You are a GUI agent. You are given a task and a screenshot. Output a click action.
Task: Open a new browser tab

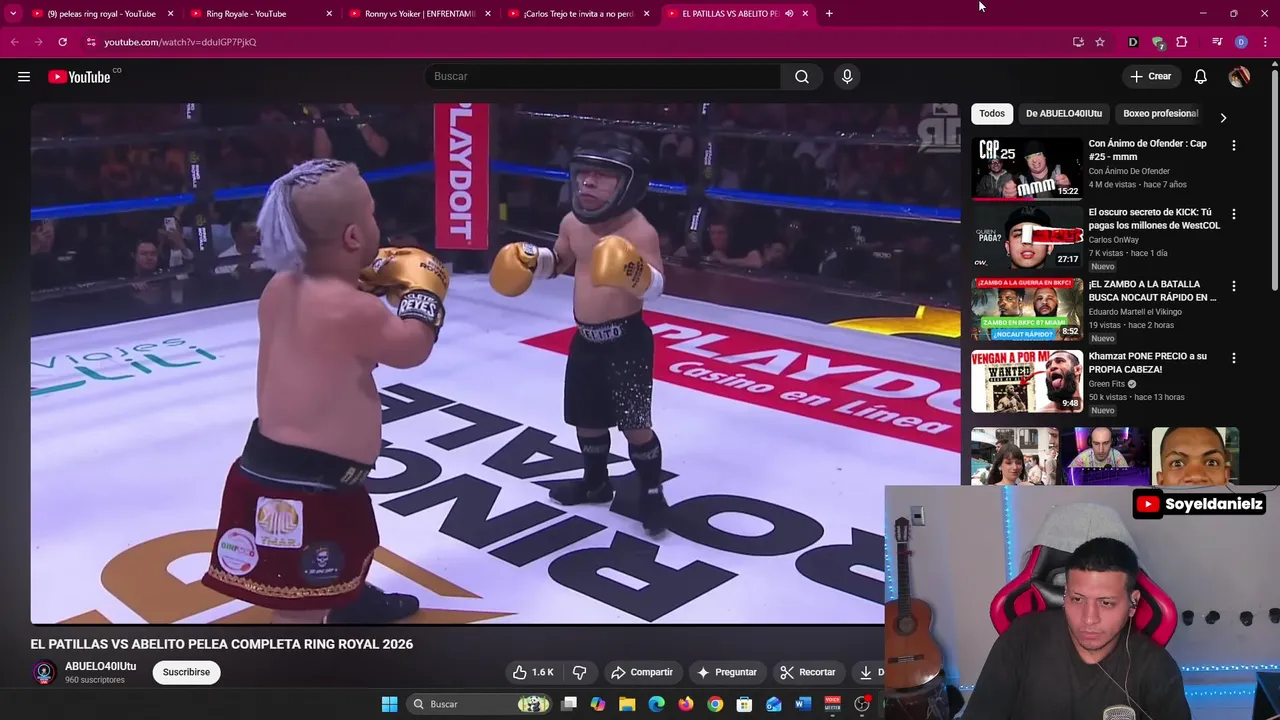point(829,13)
